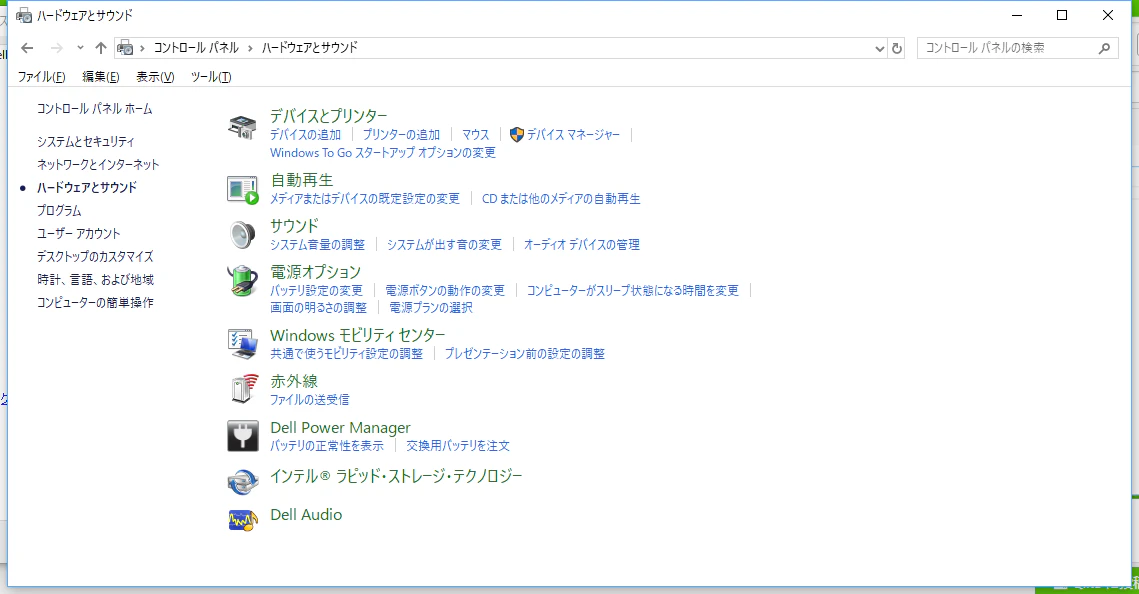Open ユーザー アカウント in the sidebar

pos(78,234)
